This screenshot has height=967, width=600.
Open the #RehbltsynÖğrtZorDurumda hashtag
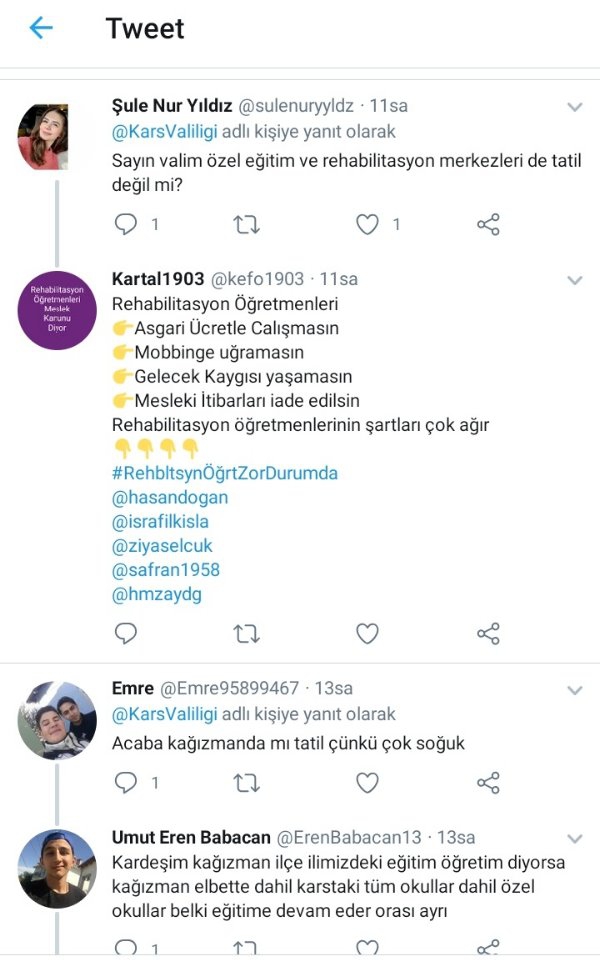(224, 474)
